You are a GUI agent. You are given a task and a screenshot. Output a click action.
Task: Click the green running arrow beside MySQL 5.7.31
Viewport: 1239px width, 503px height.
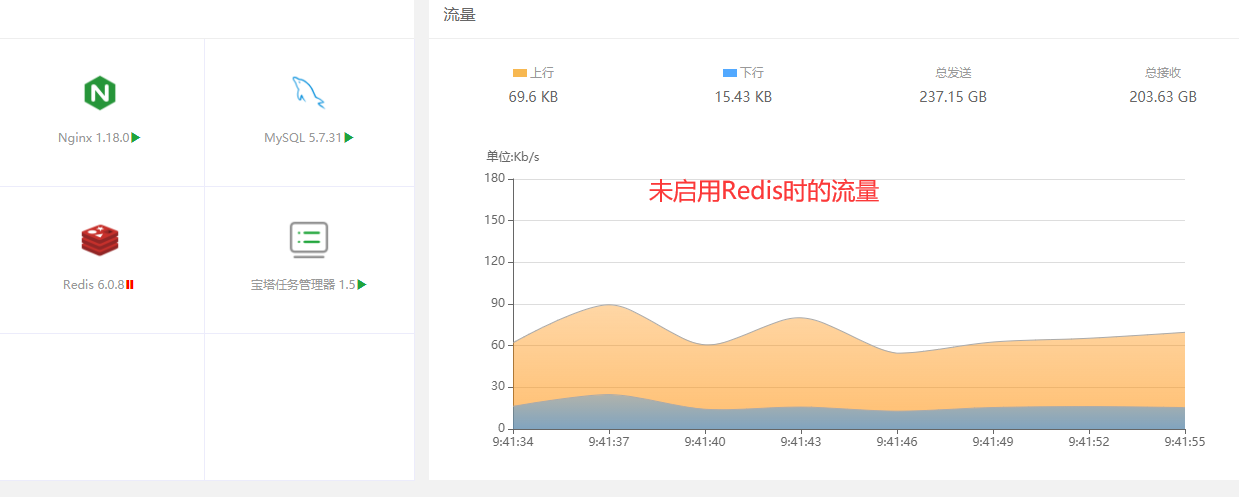tap(349, 138)
